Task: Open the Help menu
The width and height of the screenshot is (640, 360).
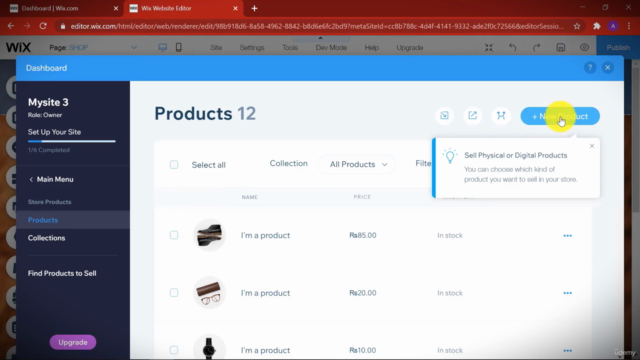Action: (x=371, y=48)
